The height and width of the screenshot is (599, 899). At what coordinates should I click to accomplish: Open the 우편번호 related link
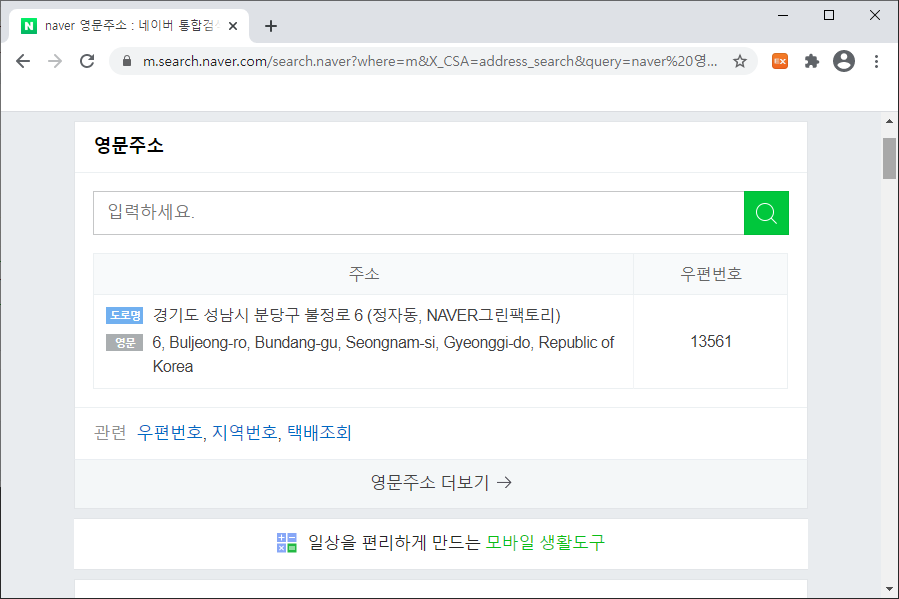tap(170, 432)
